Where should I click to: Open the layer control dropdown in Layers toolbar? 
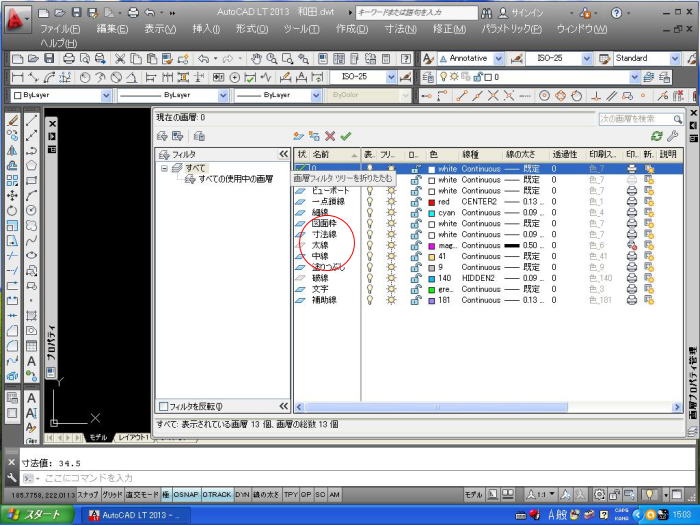coord(635,77)
